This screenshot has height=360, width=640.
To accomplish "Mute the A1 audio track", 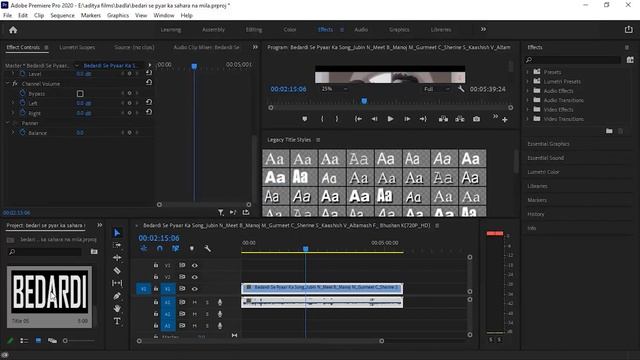I will pyautogui.click(x=195, y=302).
